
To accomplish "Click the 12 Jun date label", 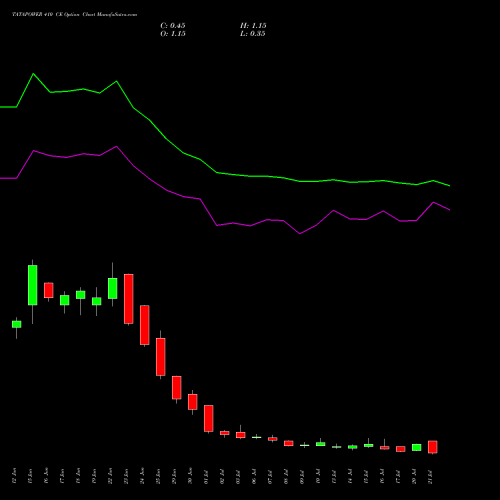I will [x=14, y=476].
